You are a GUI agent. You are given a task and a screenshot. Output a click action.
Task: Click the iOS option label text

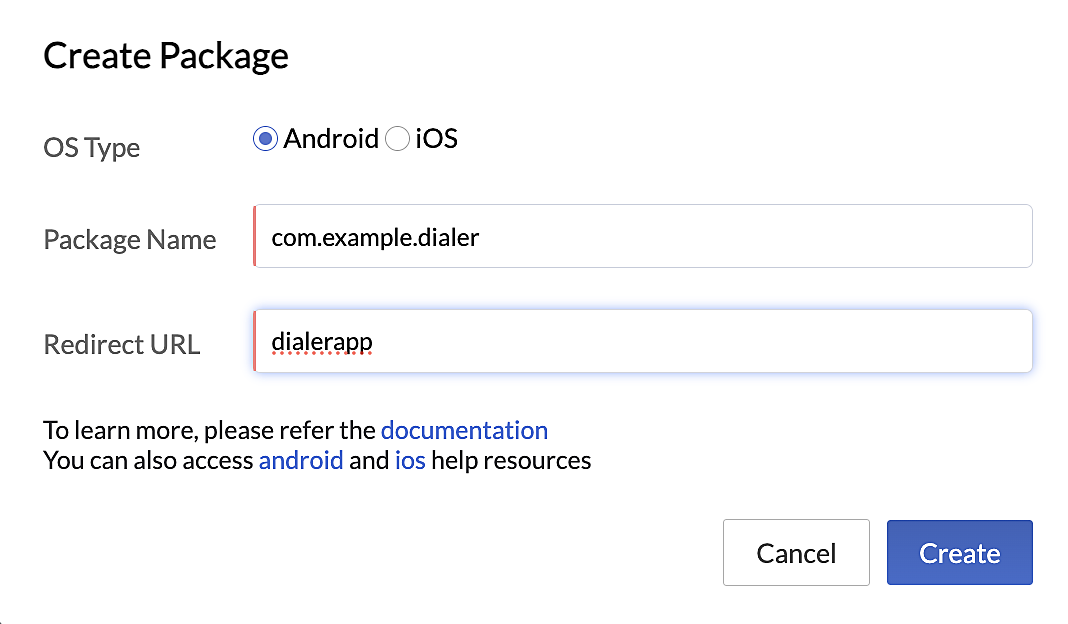tap(437, 139)
